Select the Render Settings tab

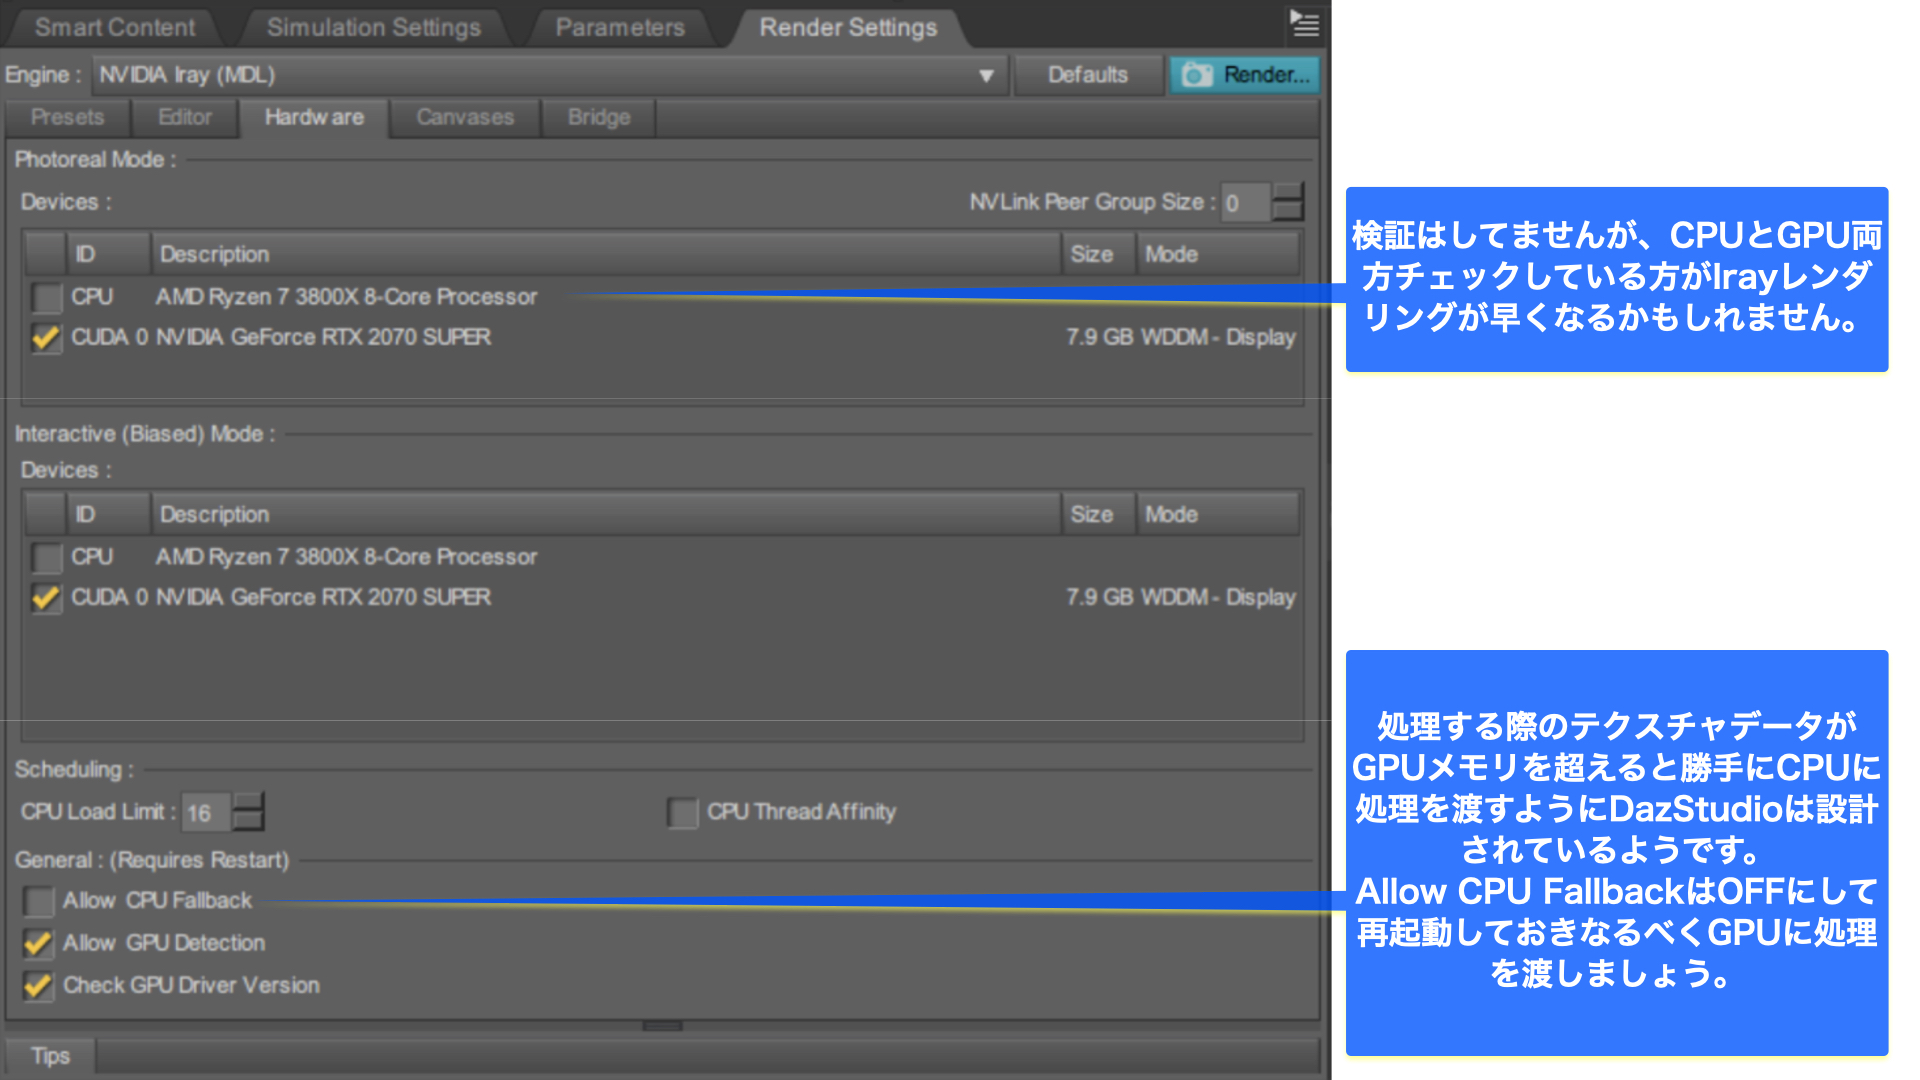[x=848, y=27]
